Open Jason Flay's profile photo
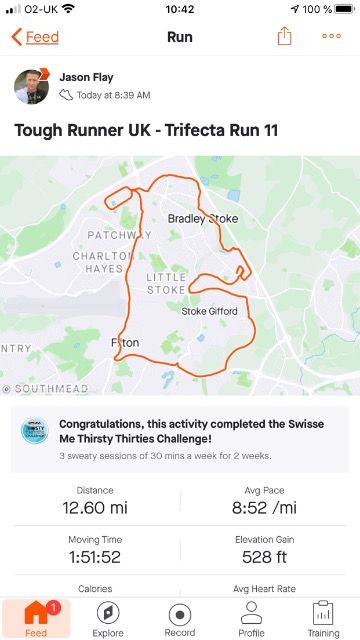The image size is (360, 640). click(31, 87)
